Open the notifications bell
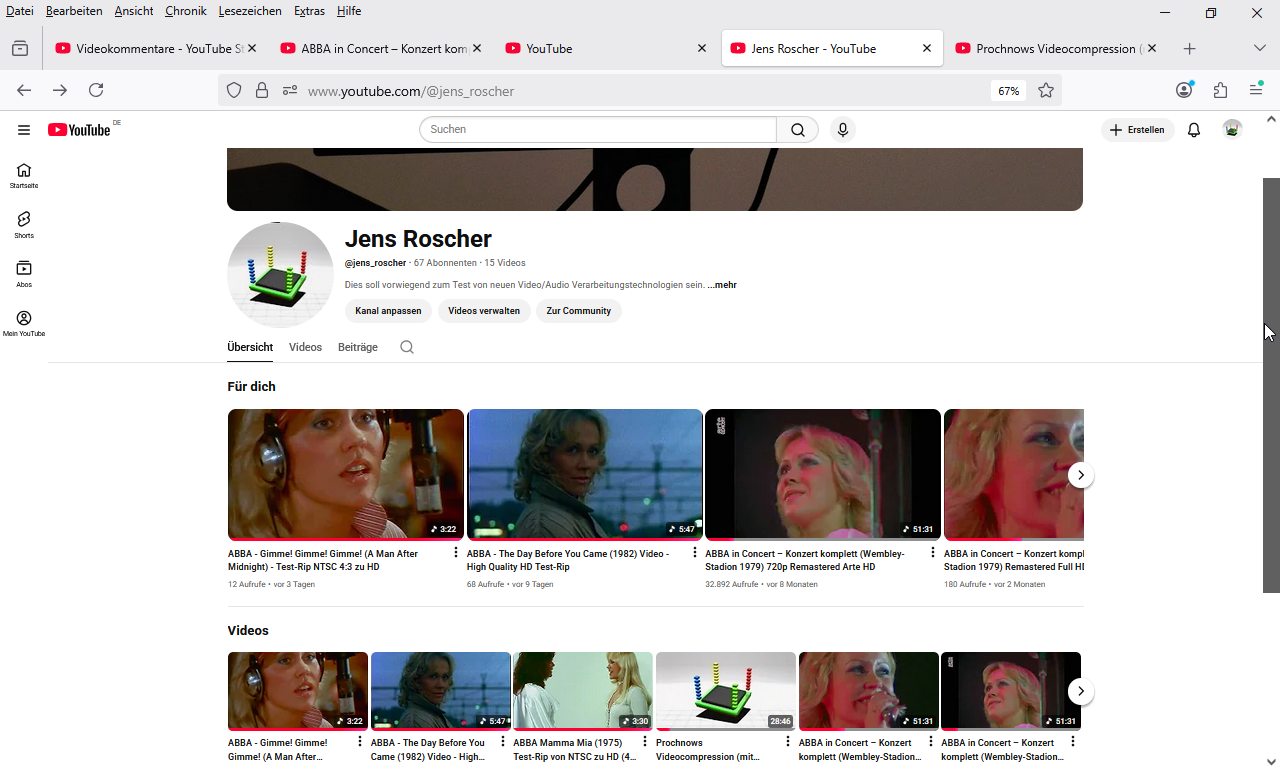The width and height of the screenshot is (1280, 770). coord(1193,130)
